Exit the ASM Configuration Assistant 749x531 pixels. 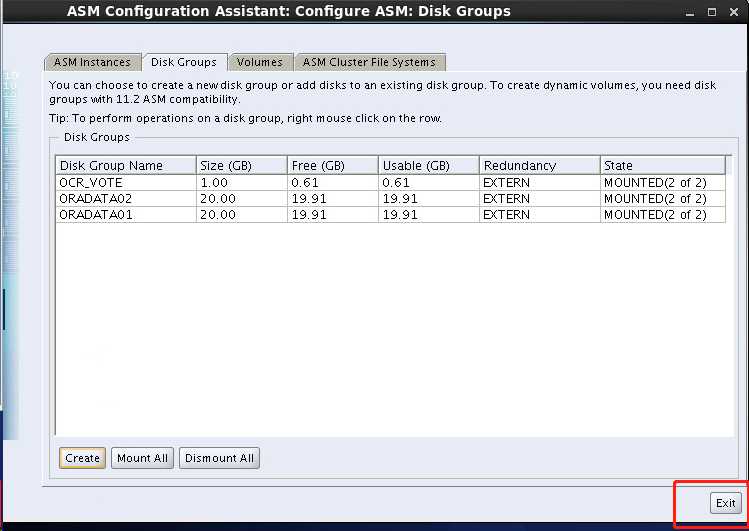click(726, 503)
